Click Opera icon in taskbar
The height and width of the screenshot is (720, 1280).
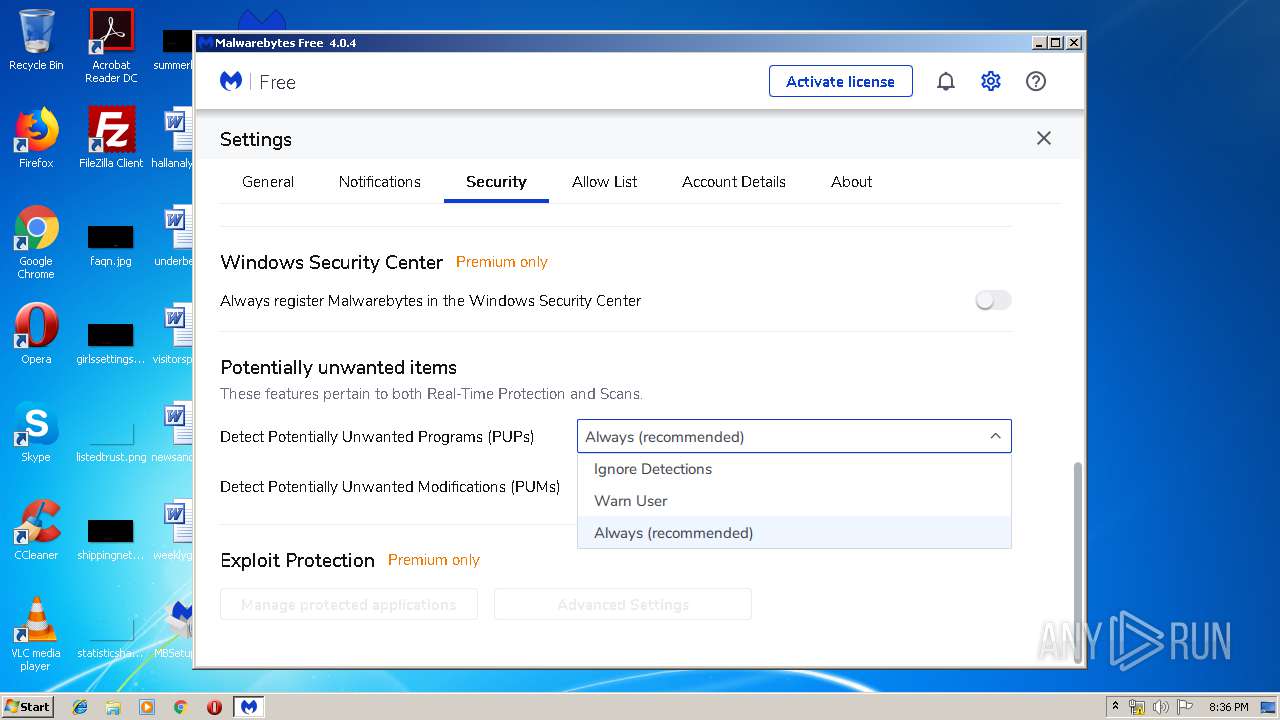pos(214,707)
